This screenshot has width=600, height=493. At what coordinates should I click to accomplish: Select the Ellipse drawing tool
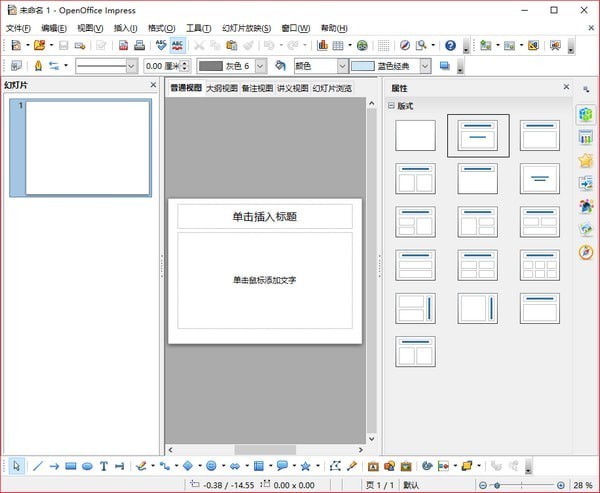(87, 466)
